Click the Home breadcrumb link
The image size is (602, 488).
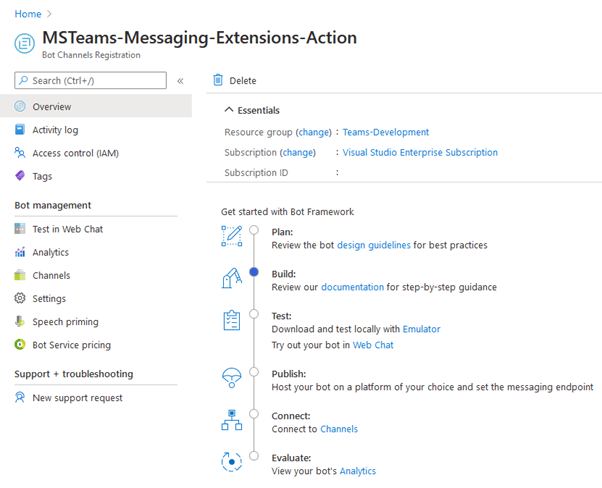[27, 14]
